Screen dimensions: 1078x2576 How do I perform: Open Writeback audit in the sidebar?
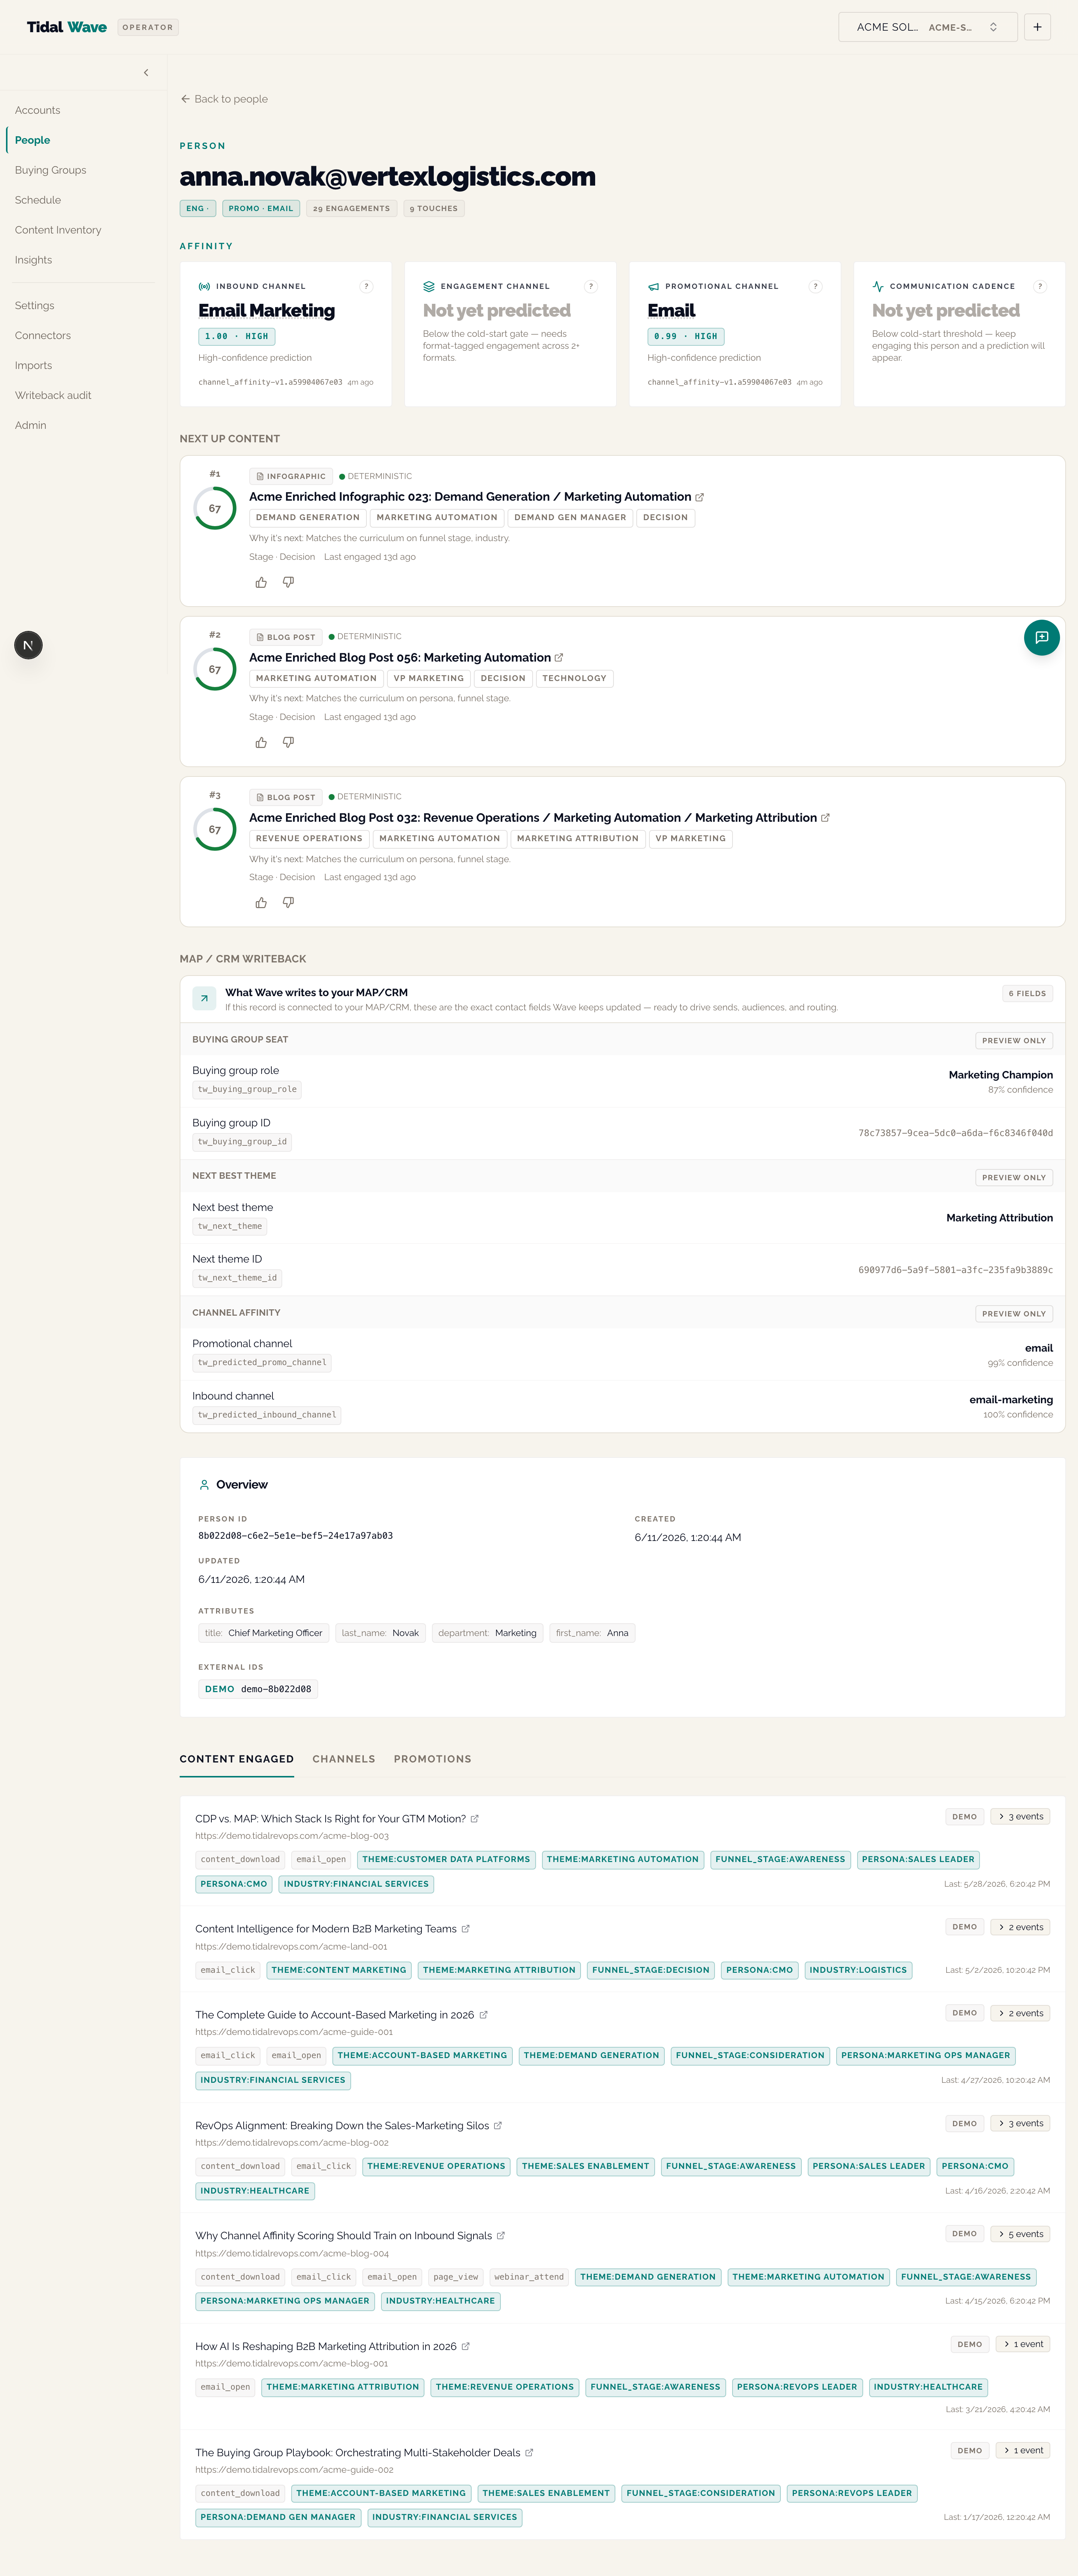(53, 396)
